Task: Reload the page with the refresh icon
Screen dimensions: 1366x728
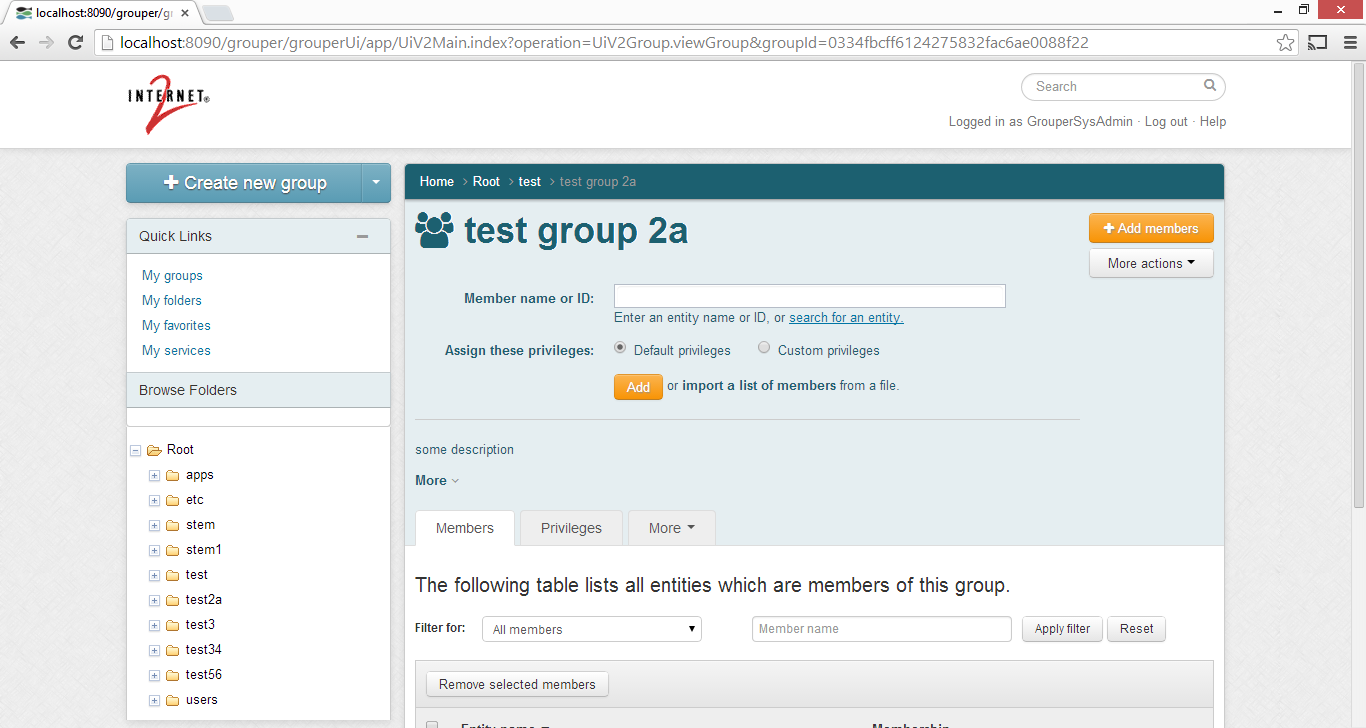Action: 75,42
